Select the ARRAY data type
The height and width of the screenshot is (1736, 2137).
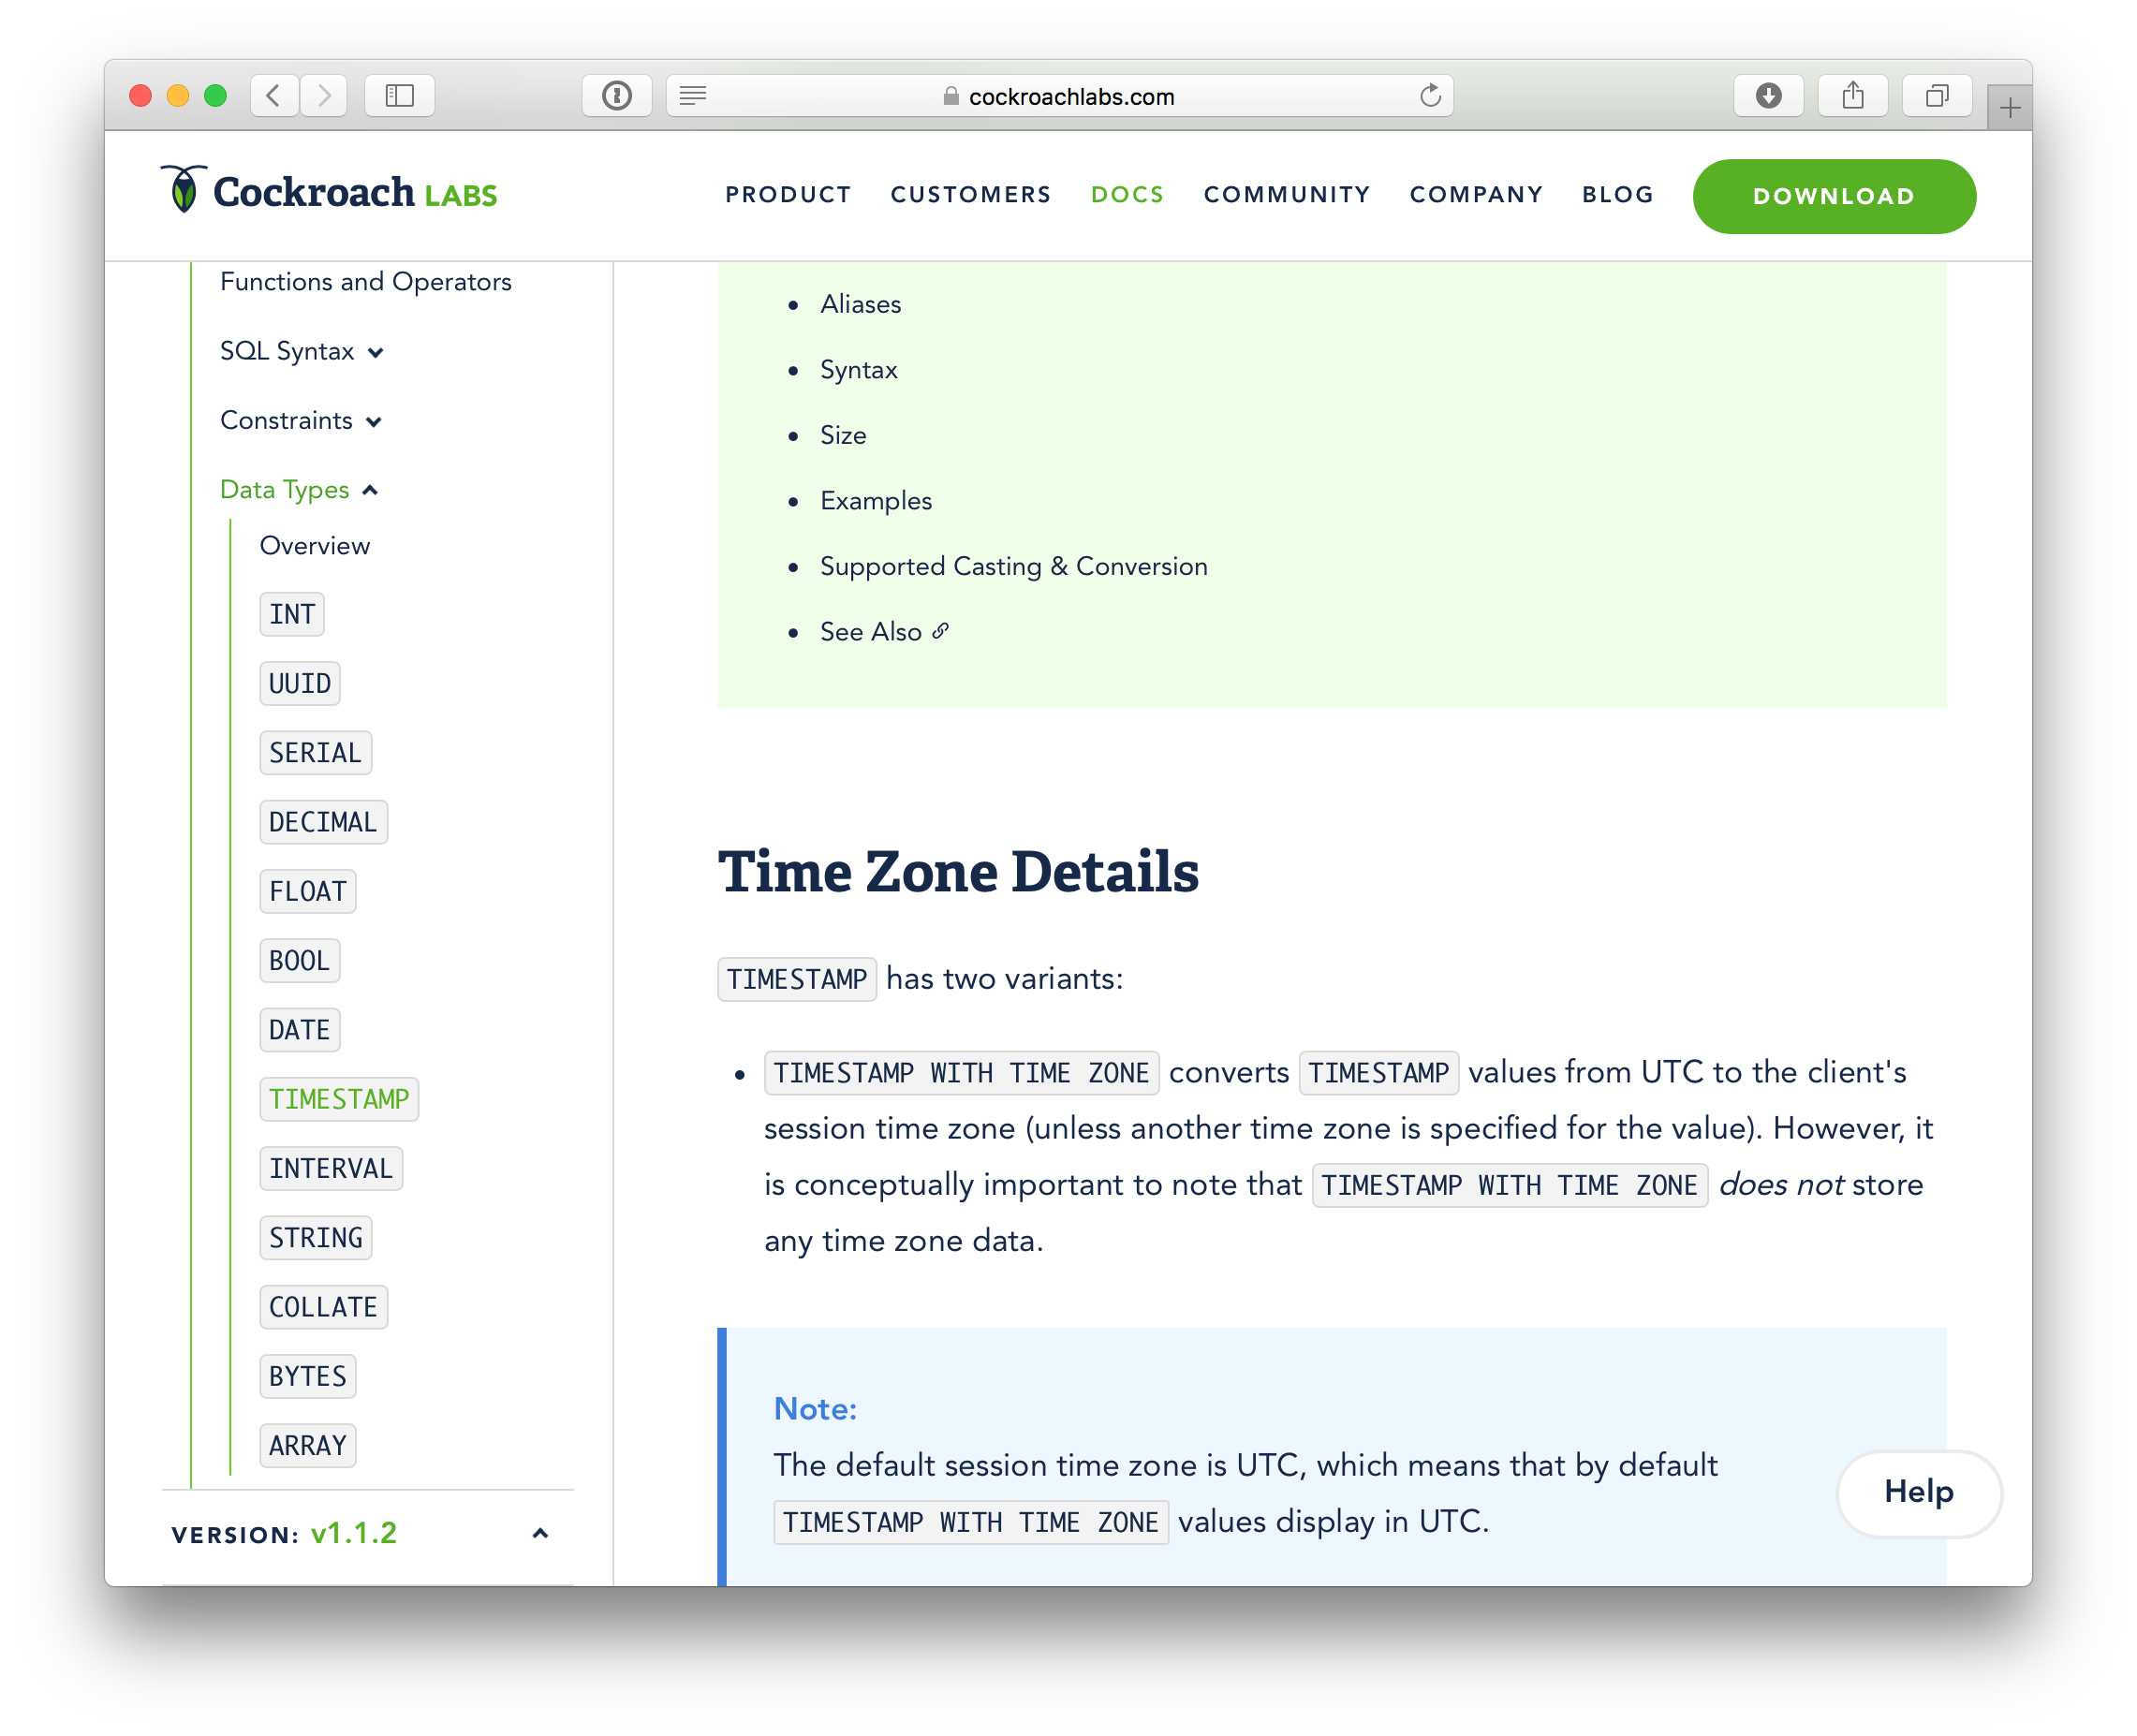click(x=308, y=1446)
